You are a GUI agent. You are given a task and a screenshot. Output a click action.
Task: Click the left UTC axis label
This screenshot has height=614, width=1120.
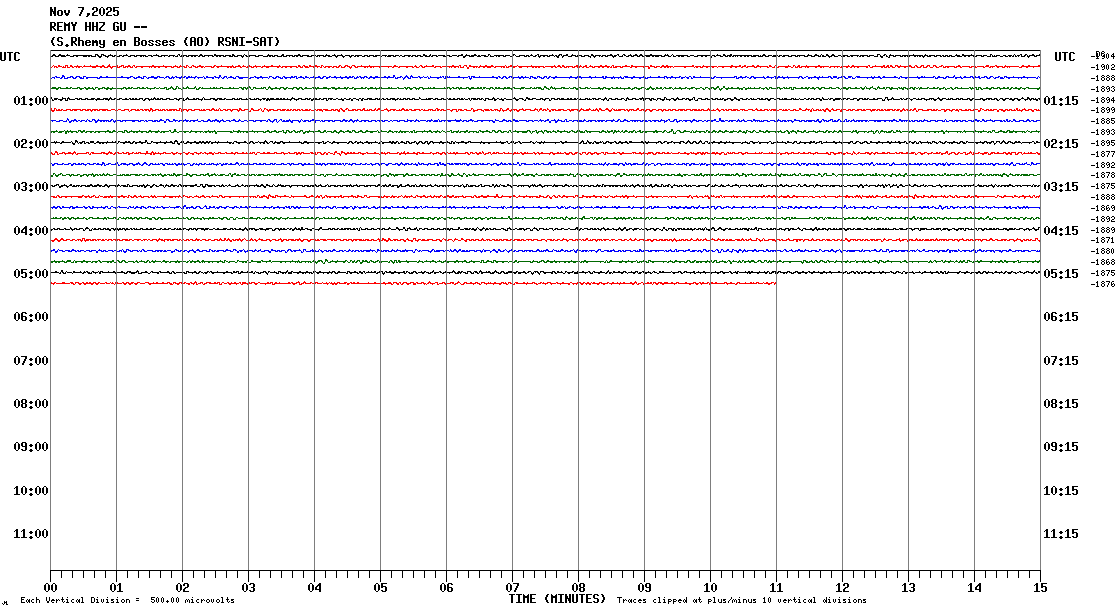coord(10,57)
